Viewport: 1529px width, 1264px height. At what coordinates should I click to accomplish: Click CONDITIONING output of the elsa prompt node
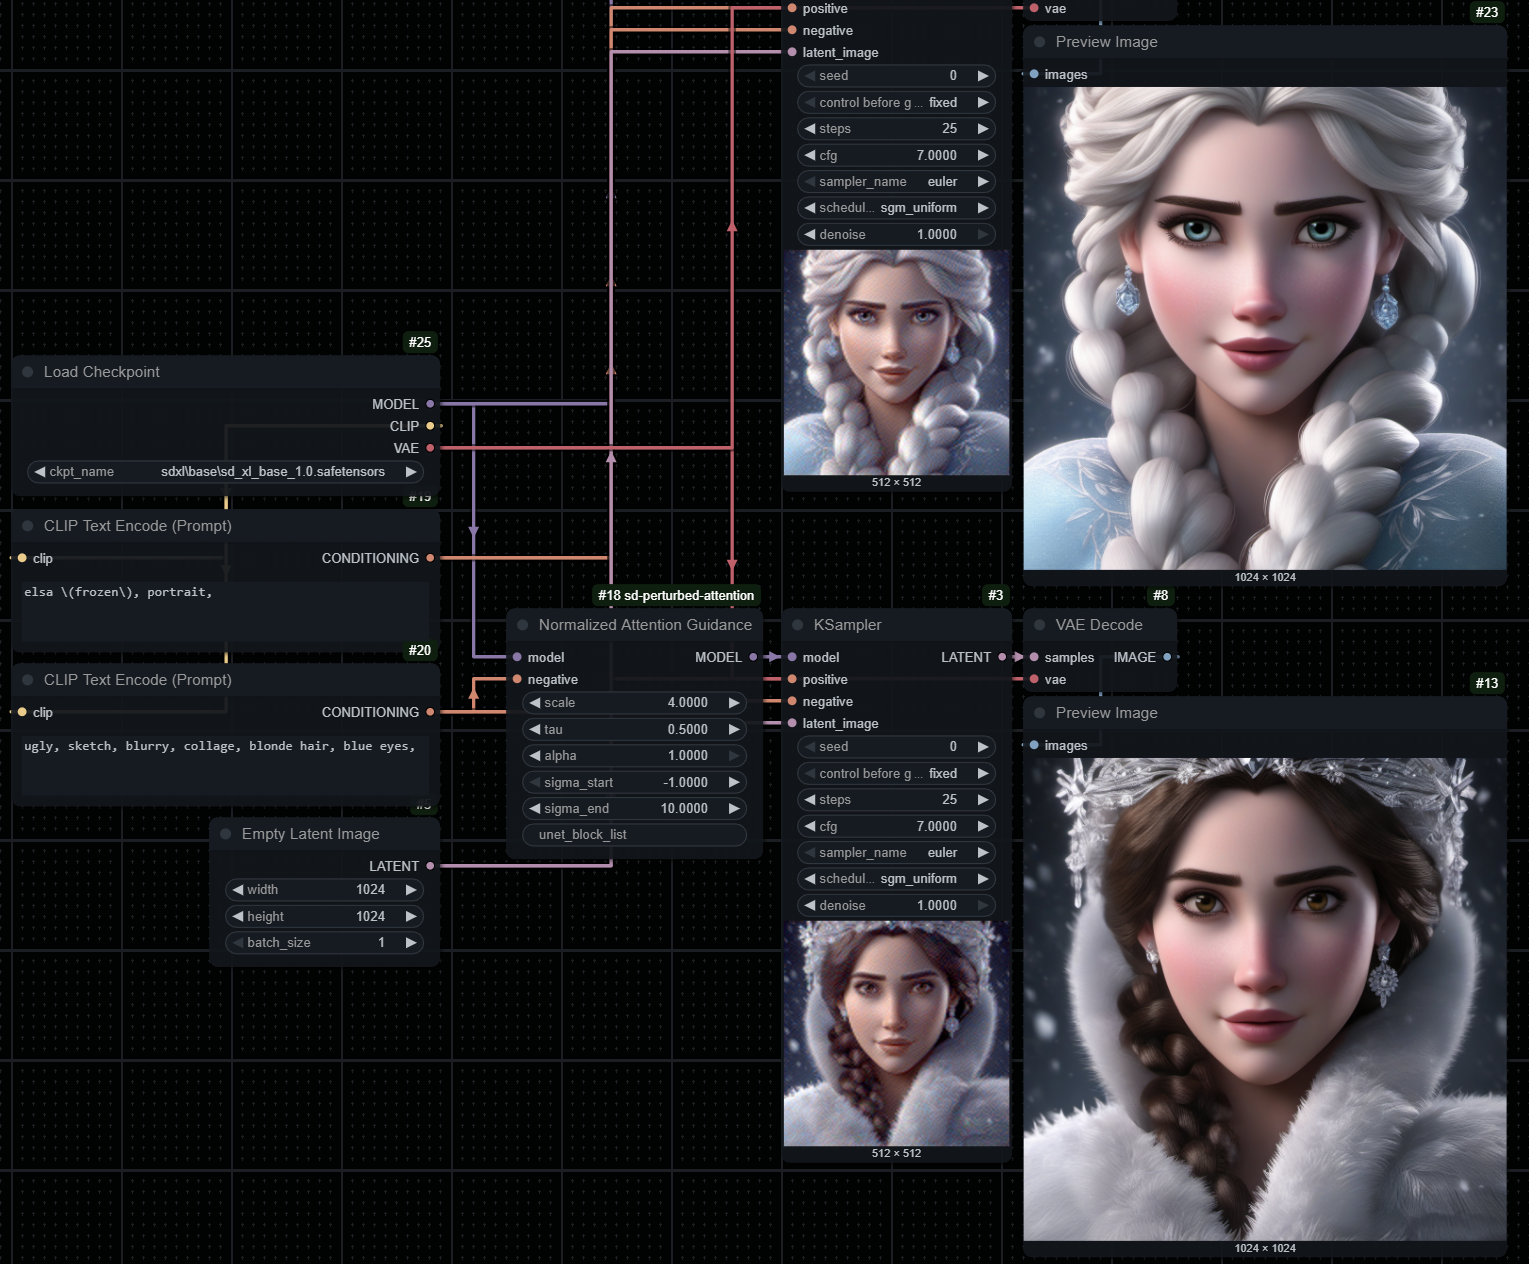pyautogui.click(x=430, y=558)
